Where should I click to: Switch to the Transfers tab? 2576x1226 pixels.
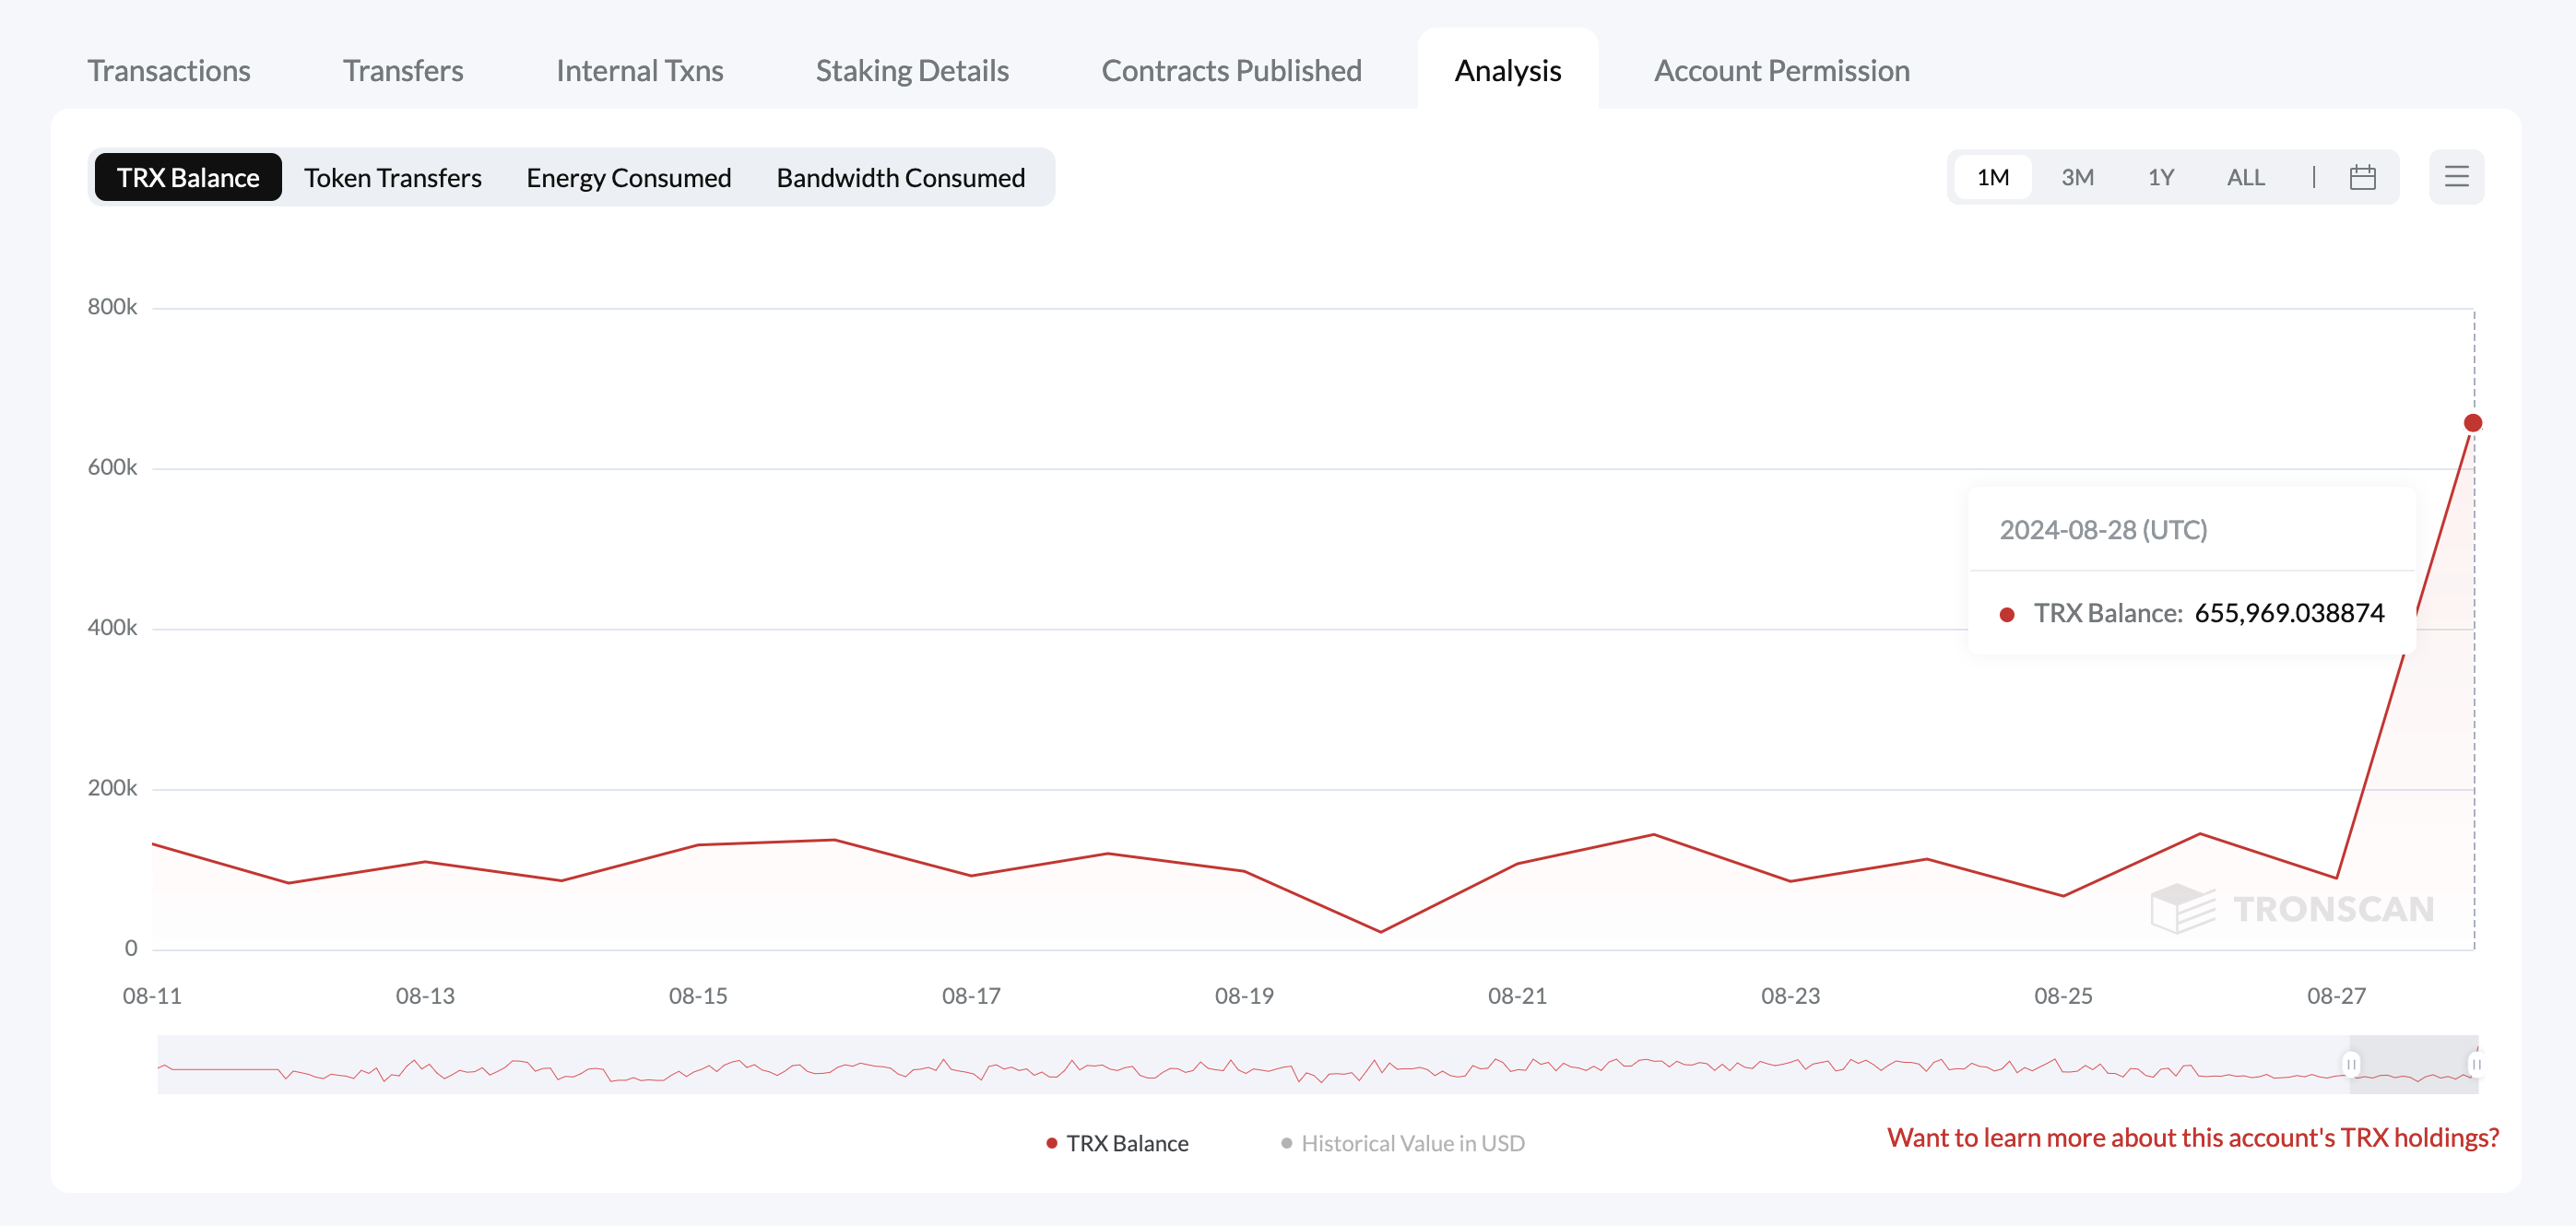coord(403,70)
